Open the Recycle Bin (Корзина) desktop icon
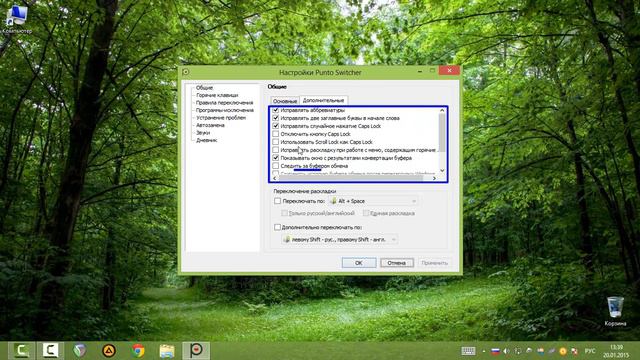640x360 pixels. pos(615,311)
